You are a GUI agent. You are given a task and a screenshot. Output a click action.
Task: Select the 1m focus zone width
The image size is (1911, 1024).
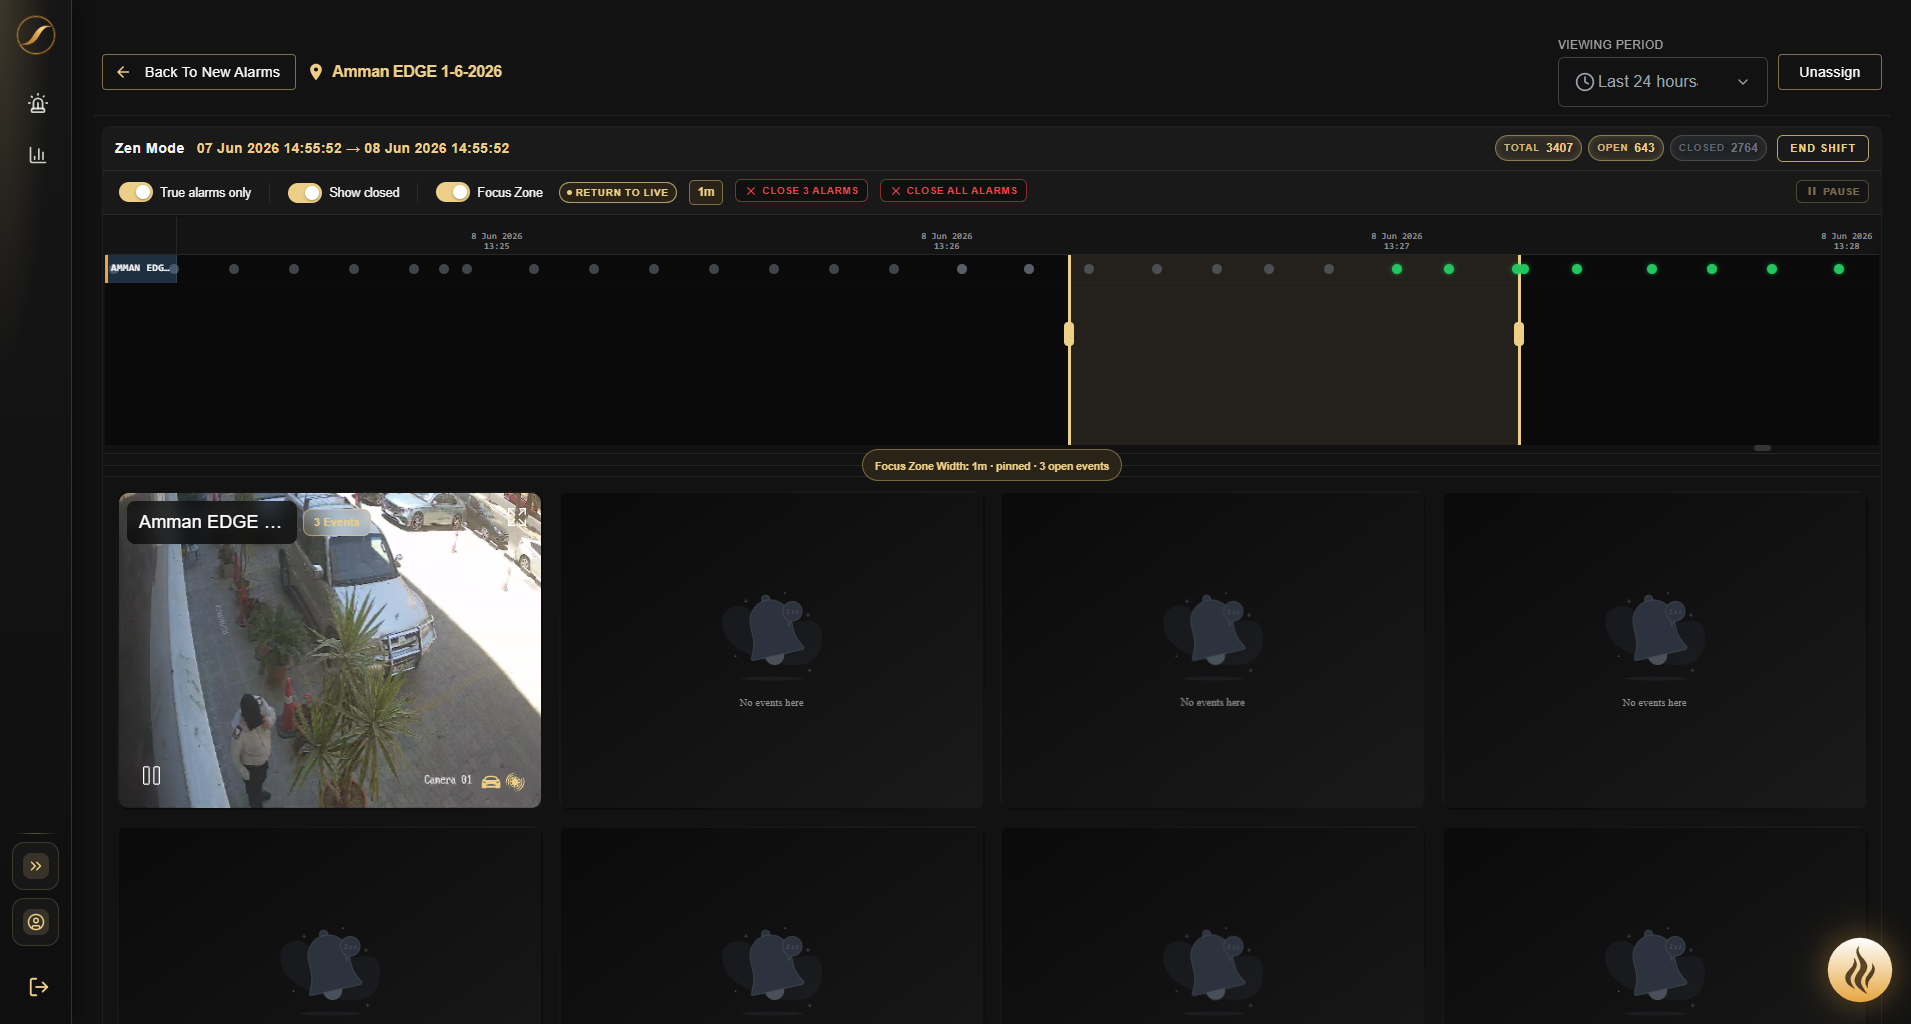click(706, 192)
